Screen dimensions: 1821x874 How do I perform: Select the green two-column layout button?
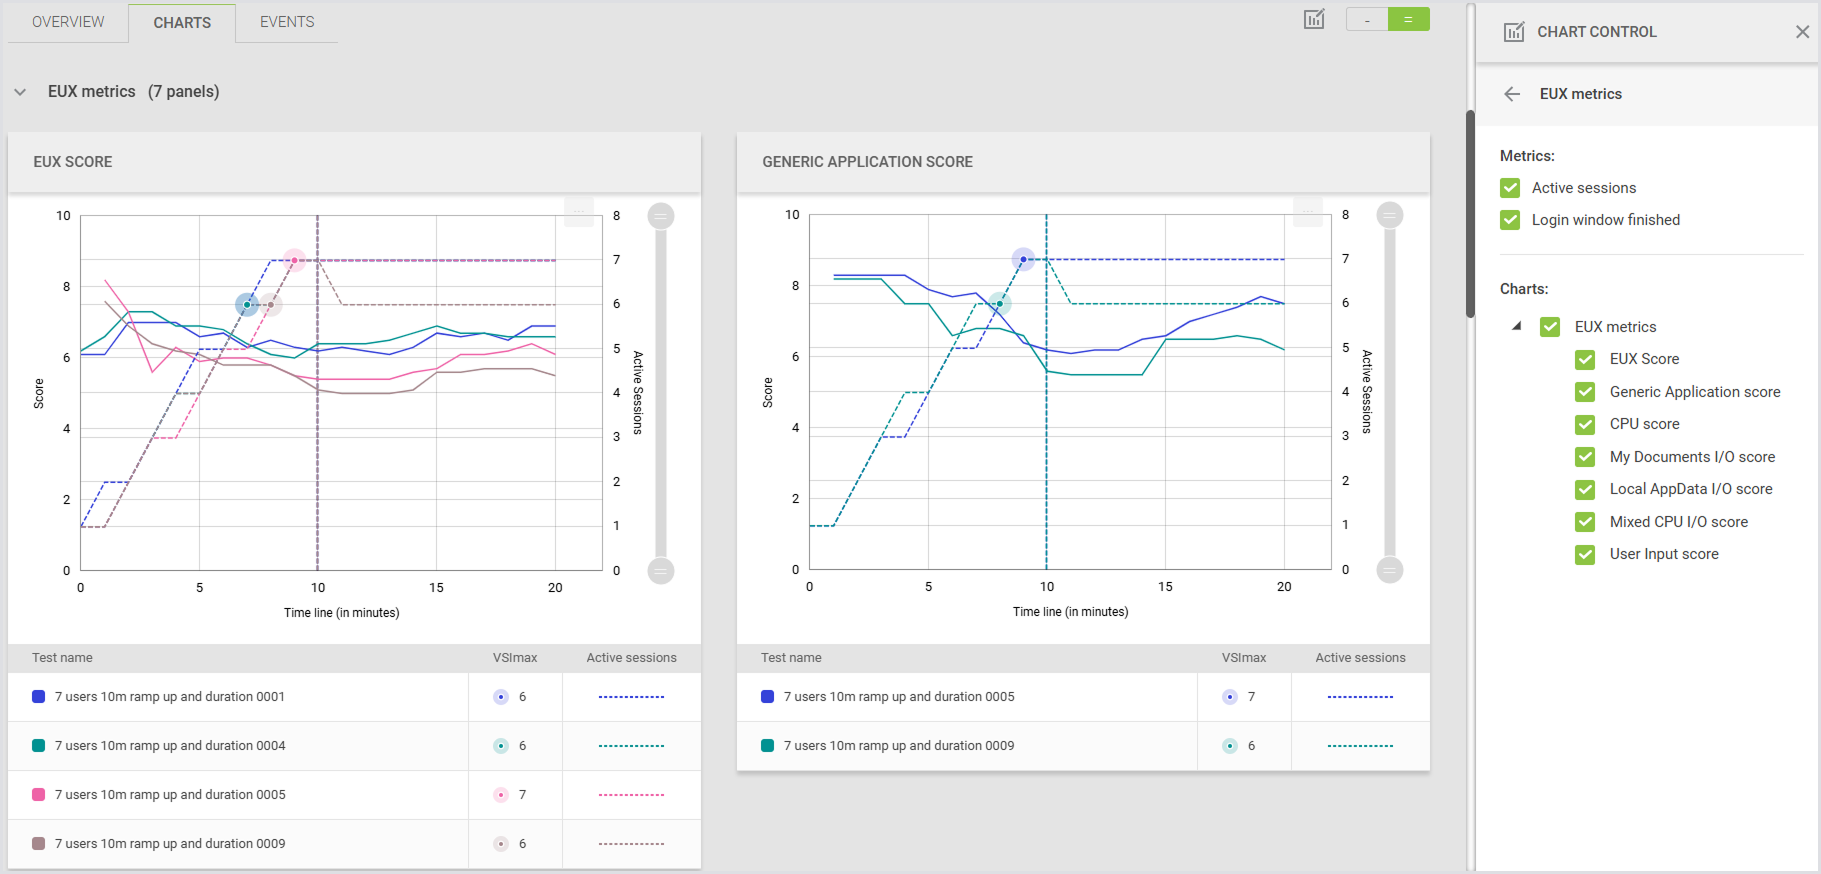click(x=1408, y=19)
